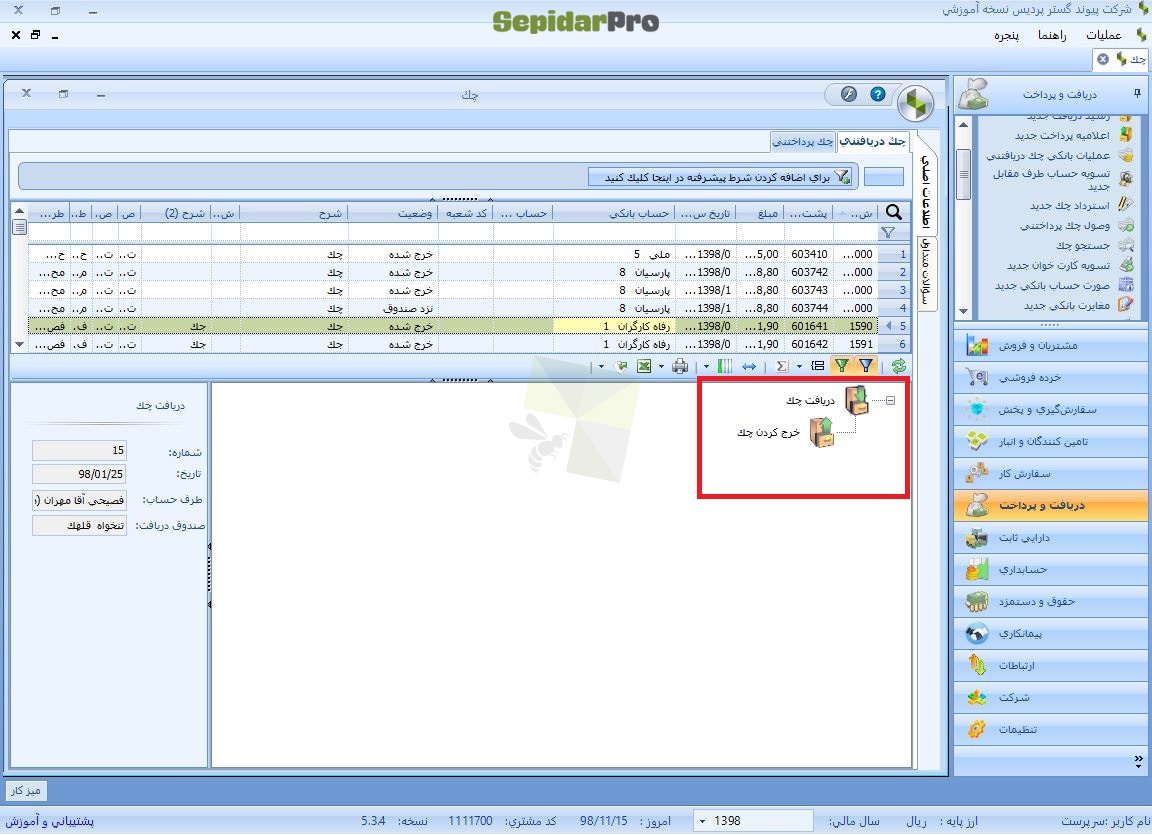Click the blue help question mark icon
Viewport: 1152px width, 835px height.
click(877, 94)
